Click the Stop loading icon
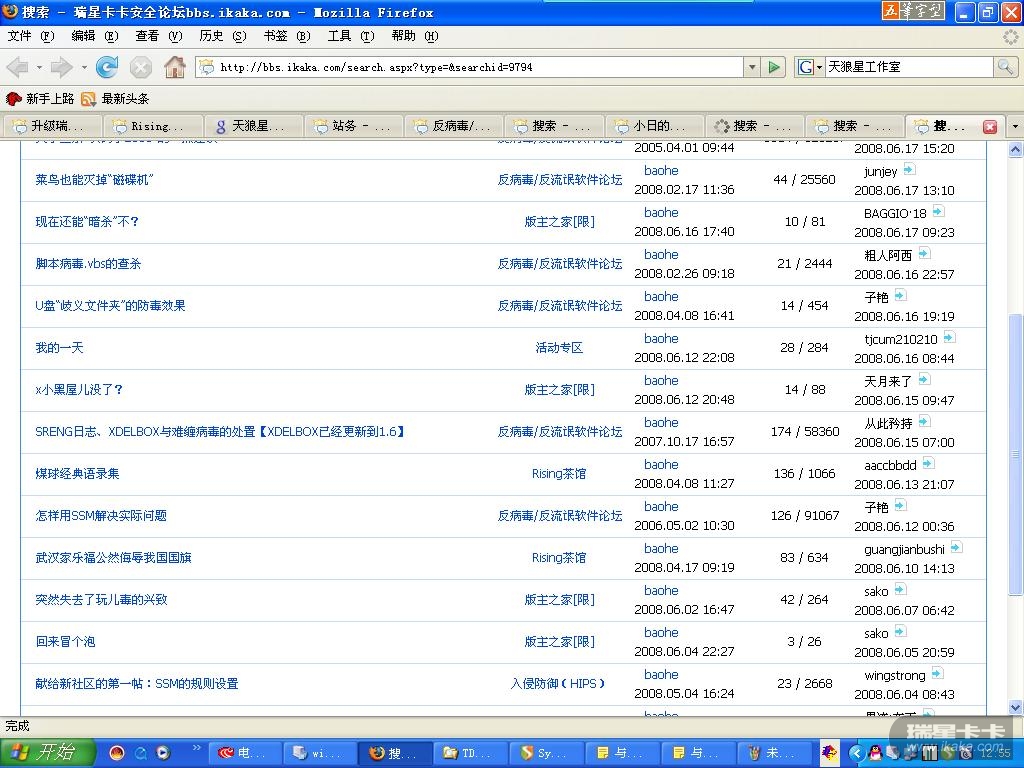Screen dimensions: 1024x768 [x=141, y=67]
